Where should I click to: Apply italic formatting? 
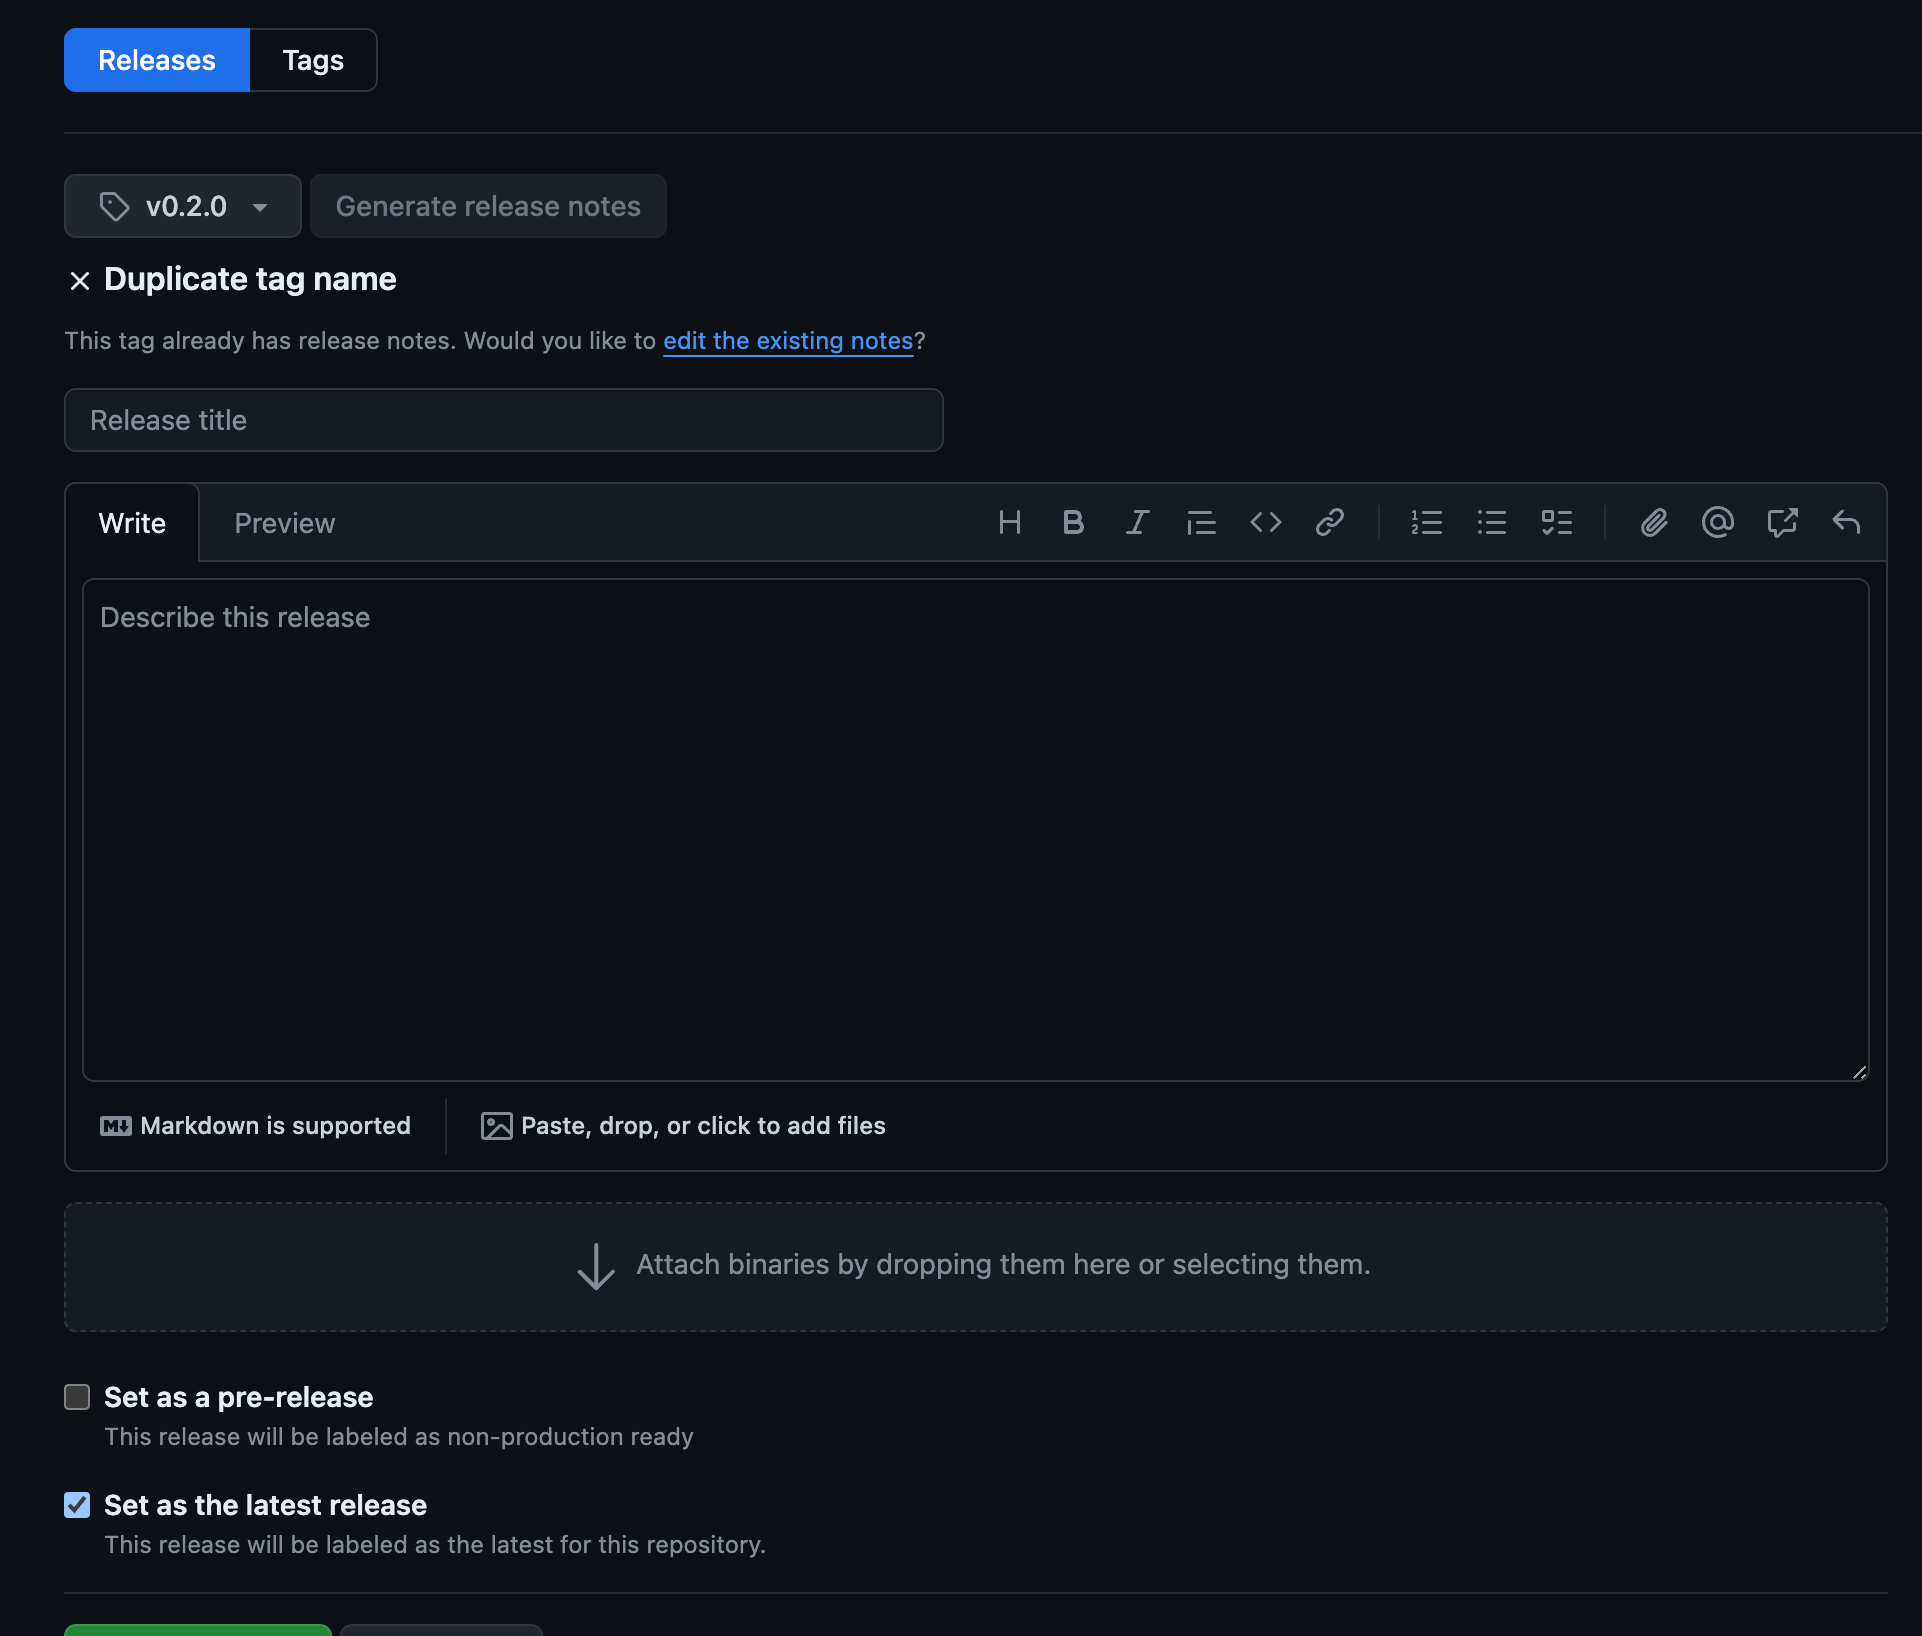coord(1137,521)
